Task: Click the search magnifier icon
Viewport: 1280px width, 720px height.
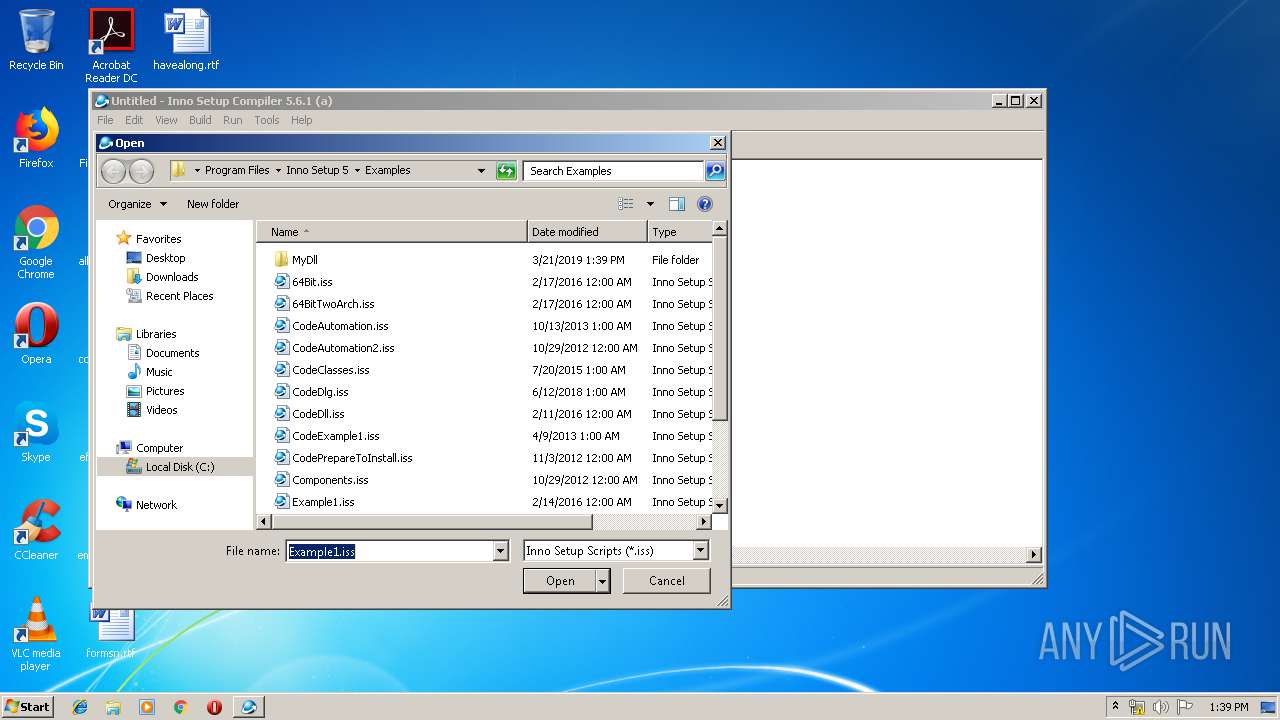Action: 714,171
